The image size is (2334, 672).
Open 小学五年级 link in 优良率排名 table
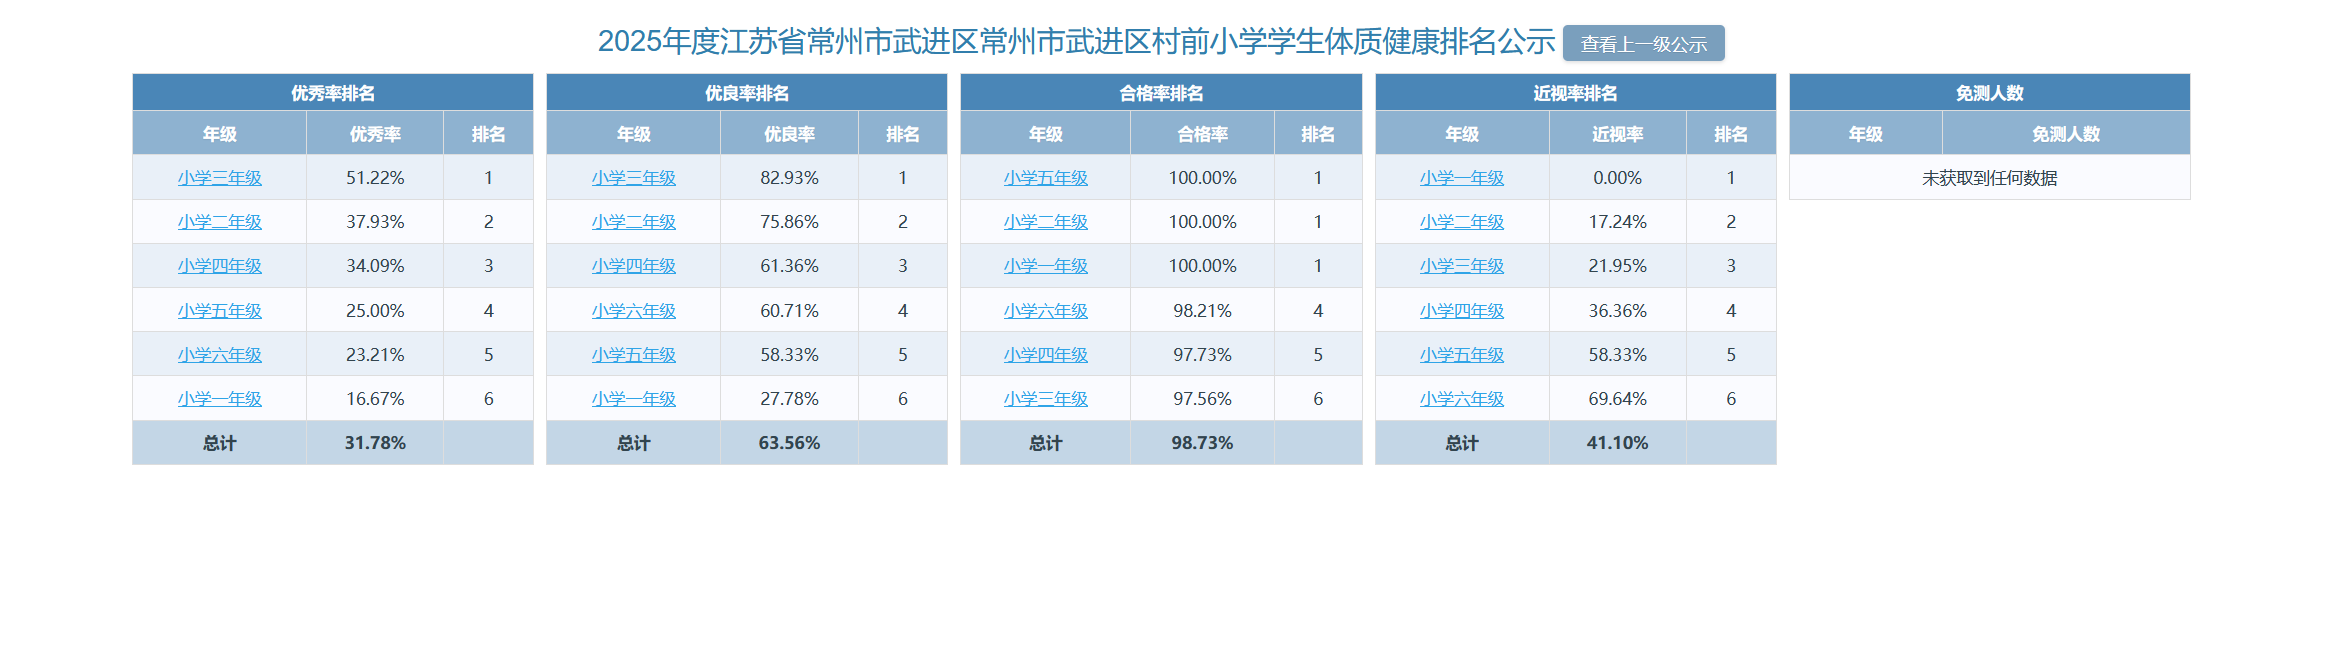[x=634, y=355]
